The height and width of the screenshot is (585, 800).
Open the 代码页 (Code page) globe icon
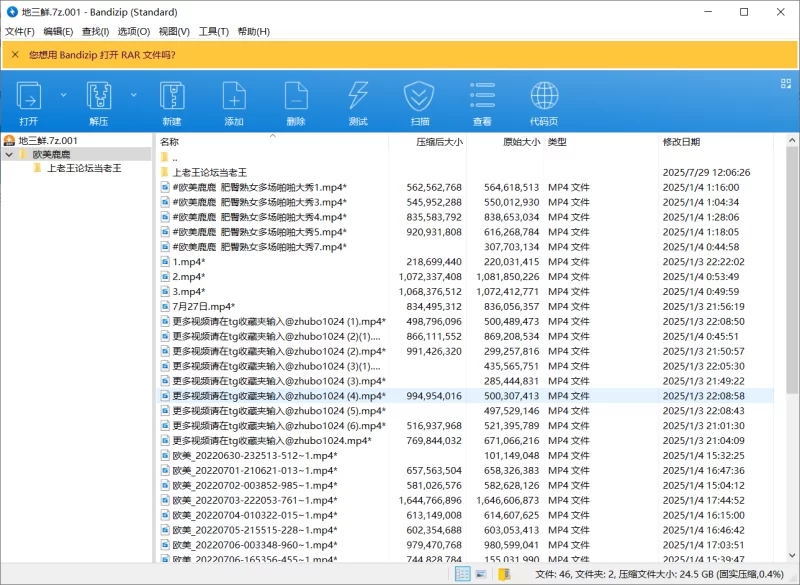tap(544, 95)
